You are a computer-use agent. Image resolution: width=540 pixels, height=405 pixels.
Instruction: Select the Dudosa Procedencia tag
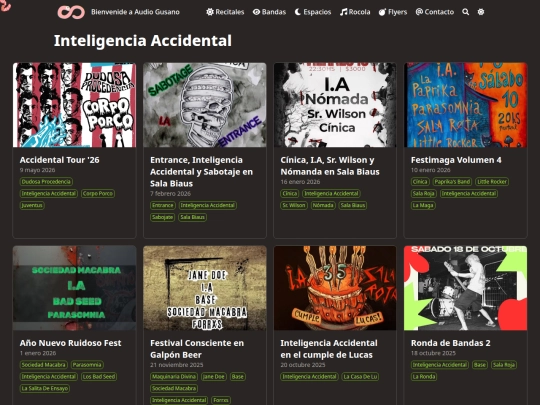(46, 182)
